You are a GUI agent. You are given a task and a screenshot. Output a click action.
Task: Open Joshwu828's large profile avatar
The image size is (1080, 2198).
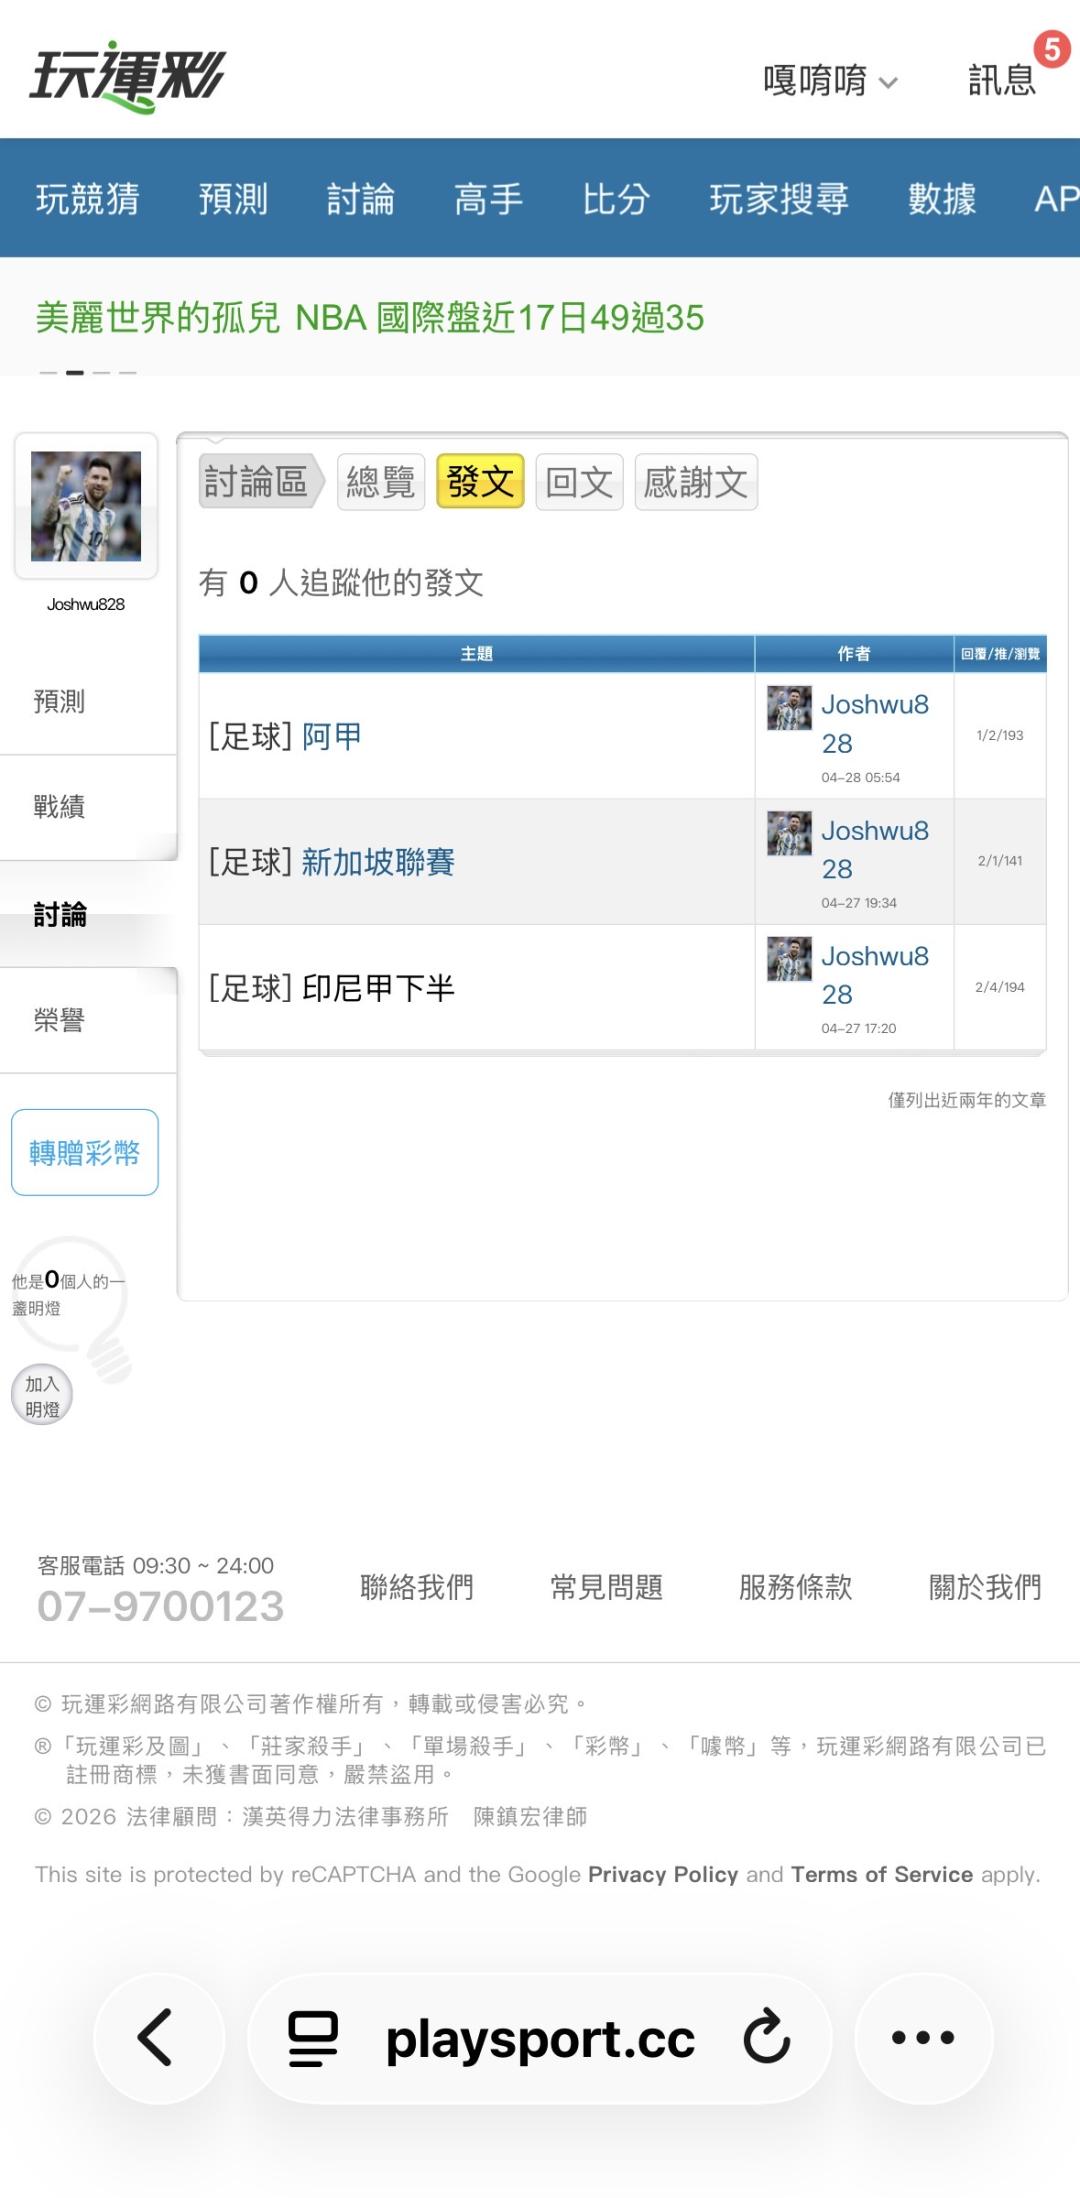[86, 506]
